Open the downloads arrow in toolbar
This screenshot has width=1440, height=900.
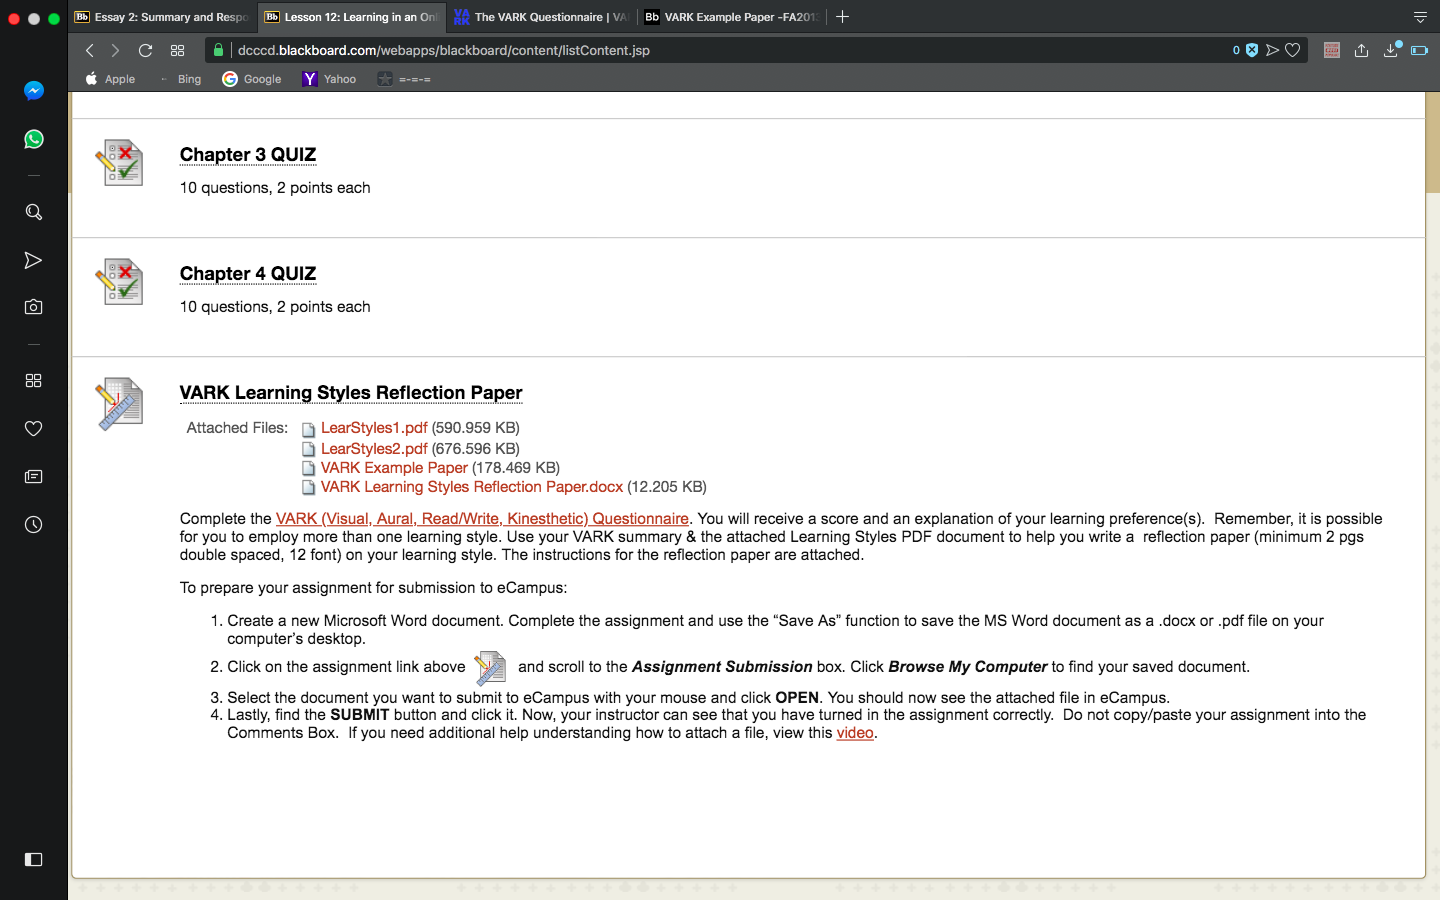pos(1390,50)
